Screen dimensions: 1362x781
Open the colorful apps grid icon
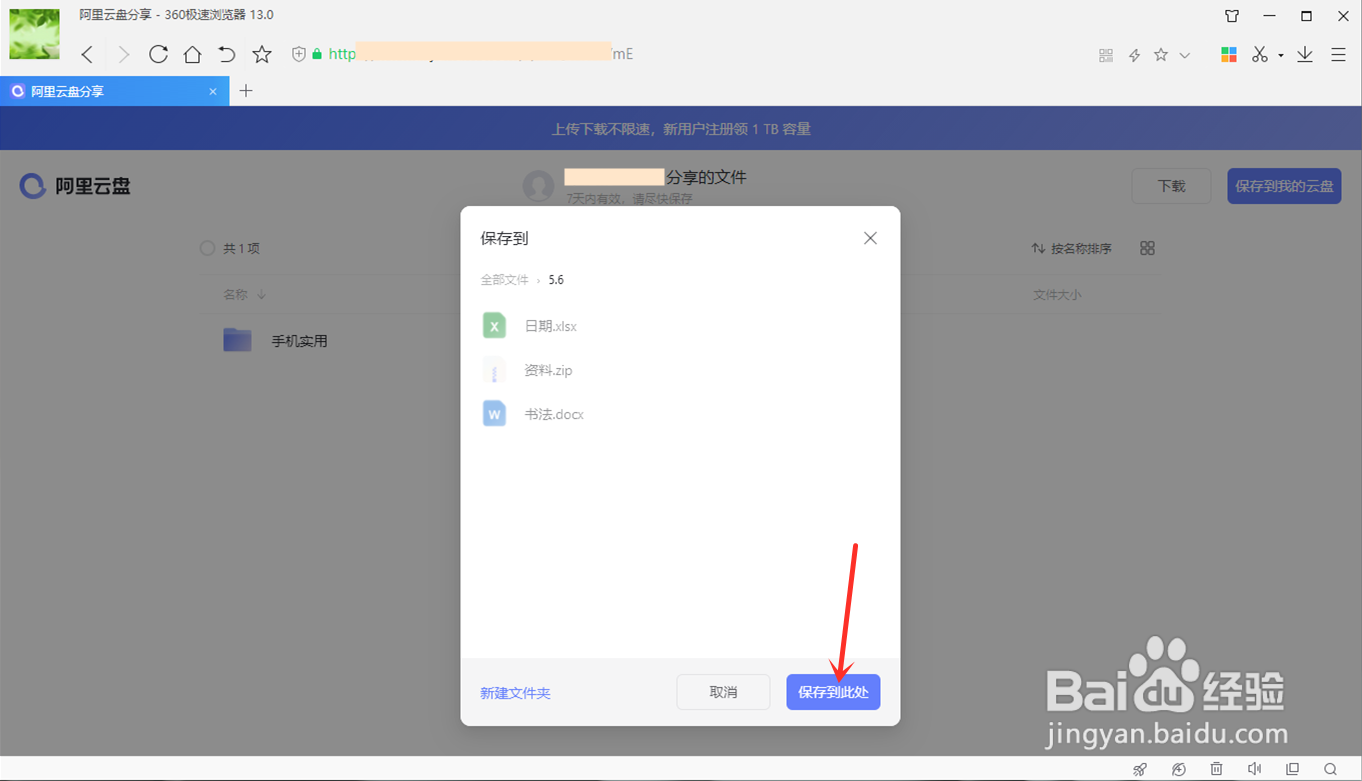(x=1229, y=54)
